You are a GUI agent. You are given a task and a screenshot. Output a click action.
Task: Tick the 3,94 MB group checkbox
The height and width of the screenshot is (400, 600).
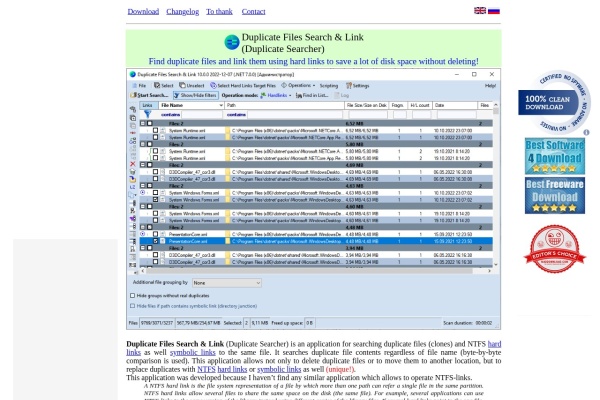click(150, 248)
